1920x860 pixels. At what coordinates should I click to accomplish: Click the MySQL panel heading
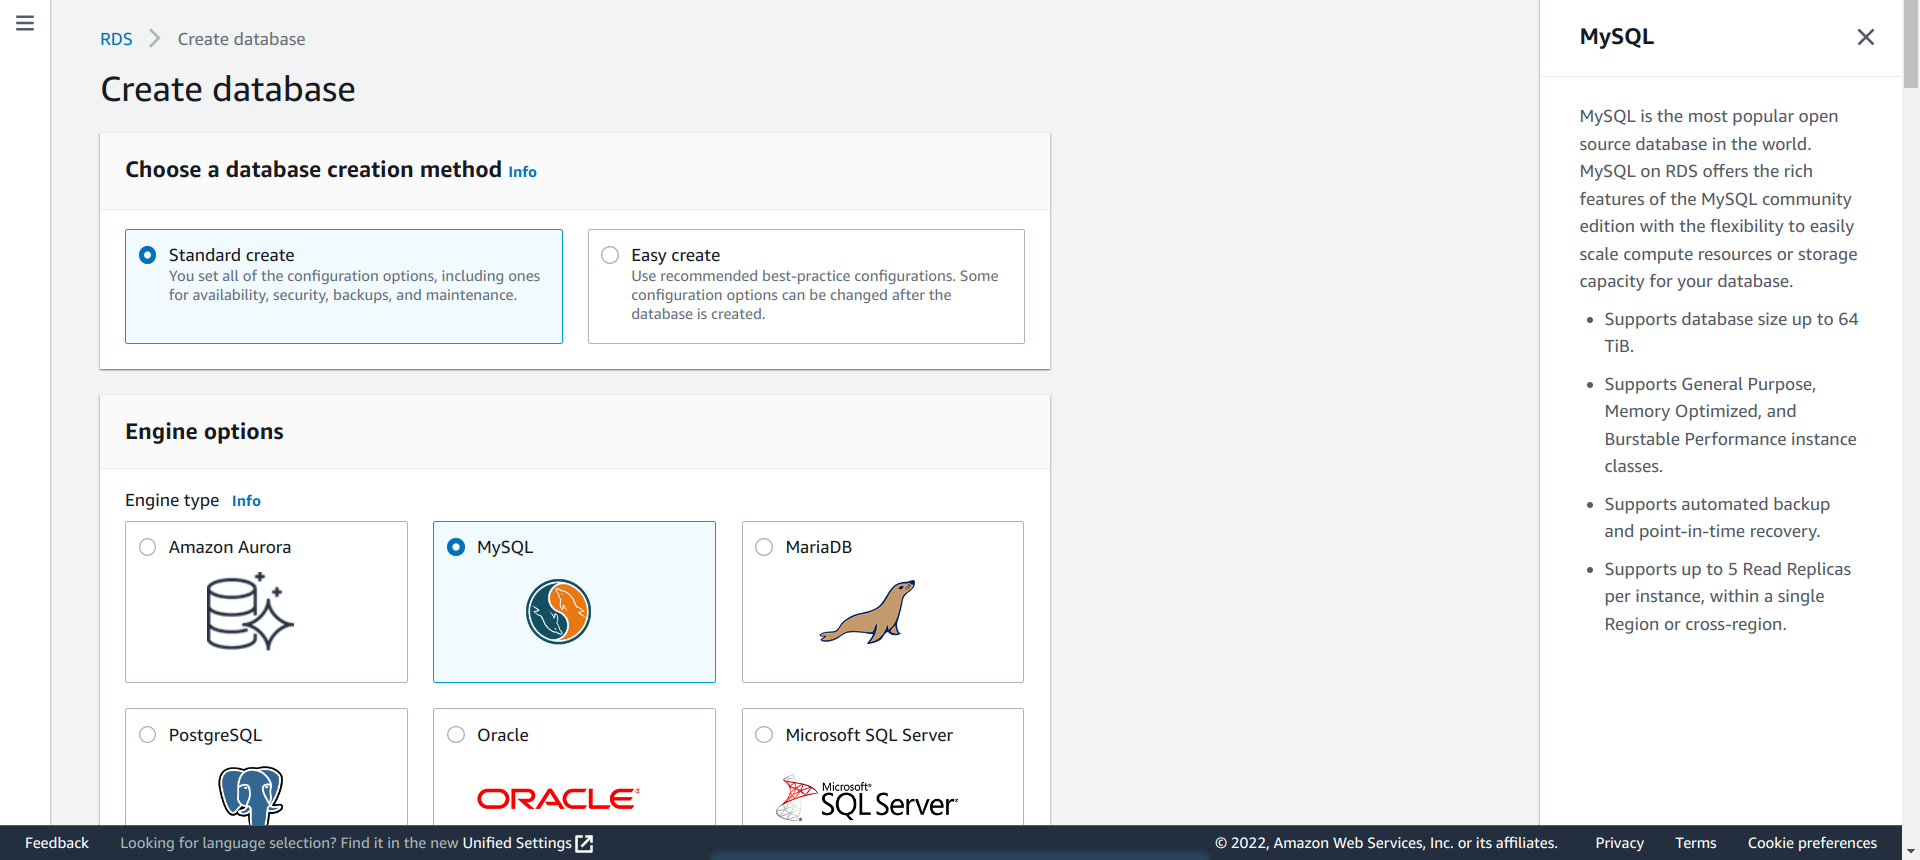[x=1616, y=37]
